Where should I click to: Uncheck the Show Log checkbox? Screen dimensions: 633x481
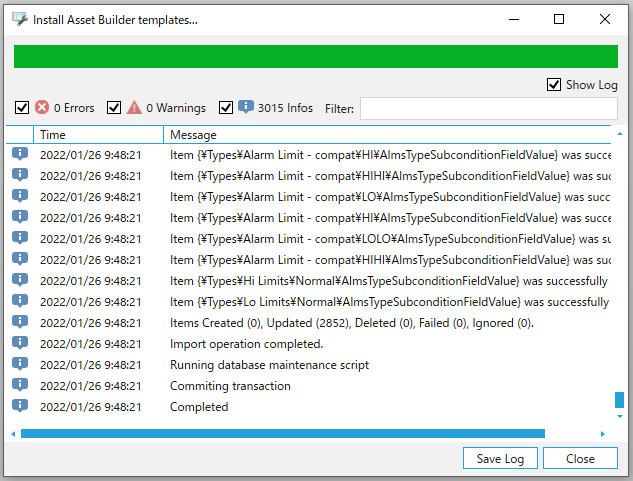554,85
